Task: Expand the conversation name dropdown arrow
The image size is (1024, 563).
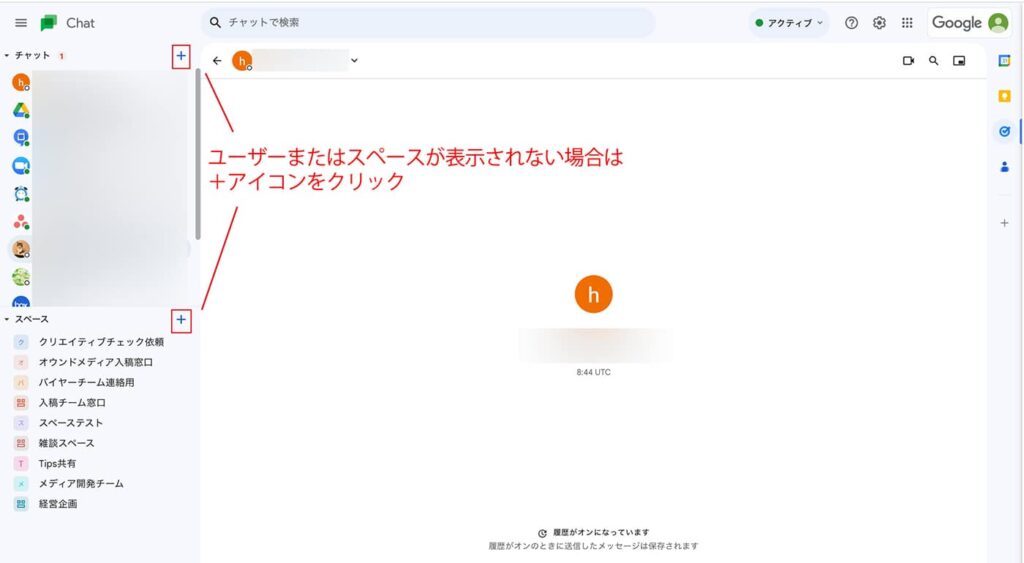Action: 354,61
